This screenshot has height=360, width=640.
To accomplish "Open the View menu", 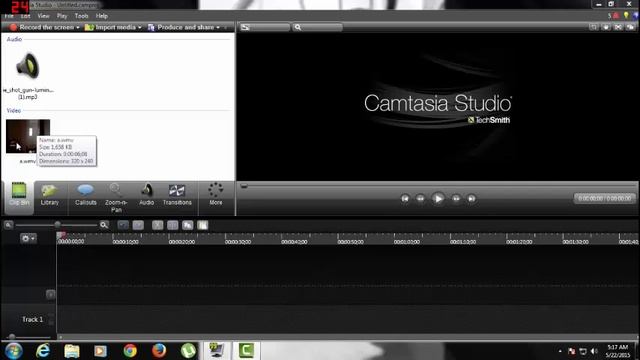I will [x=43, y=16].
